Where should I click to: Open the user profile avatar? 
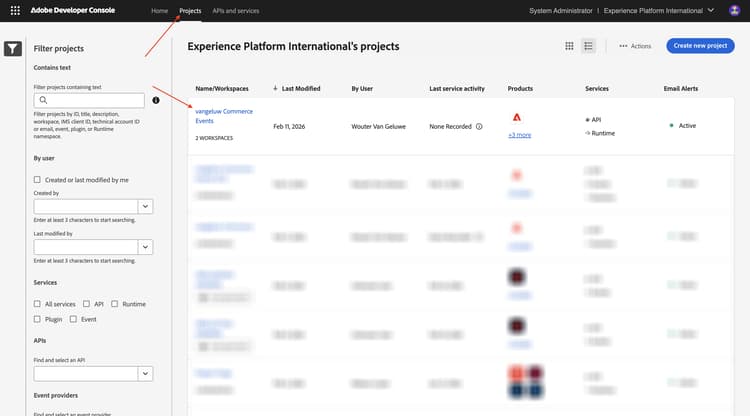[736, 10]
